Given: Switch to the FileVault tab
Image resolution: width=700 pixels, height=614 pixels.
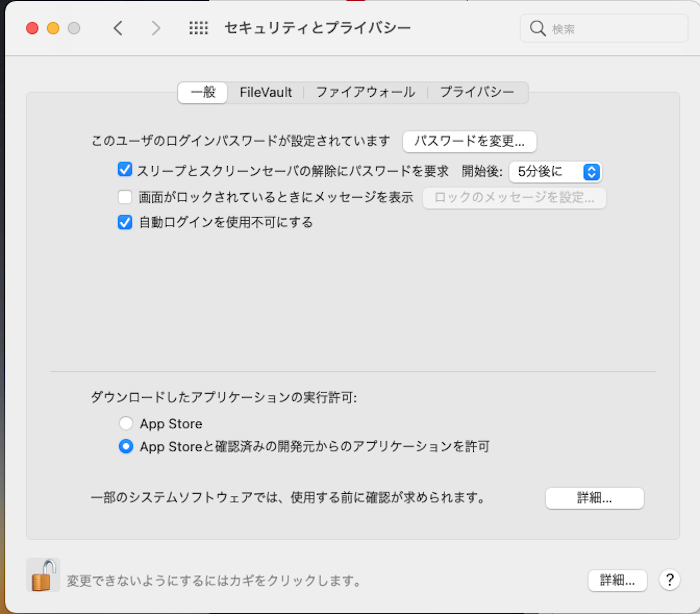Looking at the screenshot, I should pyautogui.click(x=266, y=92).
